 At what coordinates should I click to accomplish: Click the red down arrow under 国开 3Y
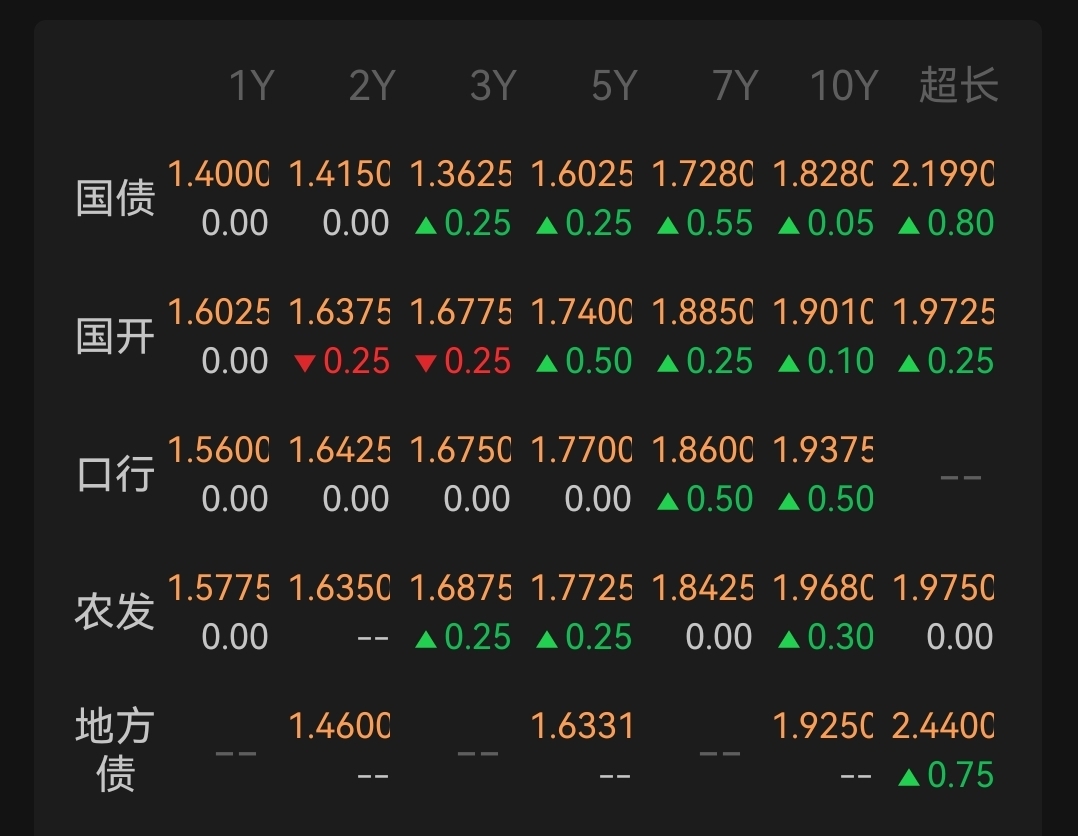pos(426,363)
